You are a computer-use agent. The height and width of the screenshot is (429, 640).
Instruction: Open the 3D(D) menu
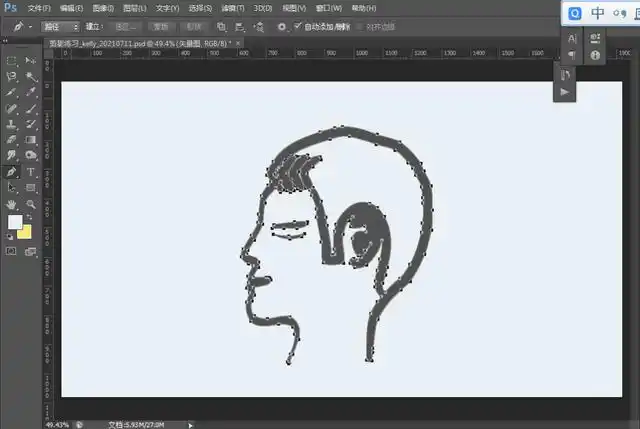pos(262,8)
